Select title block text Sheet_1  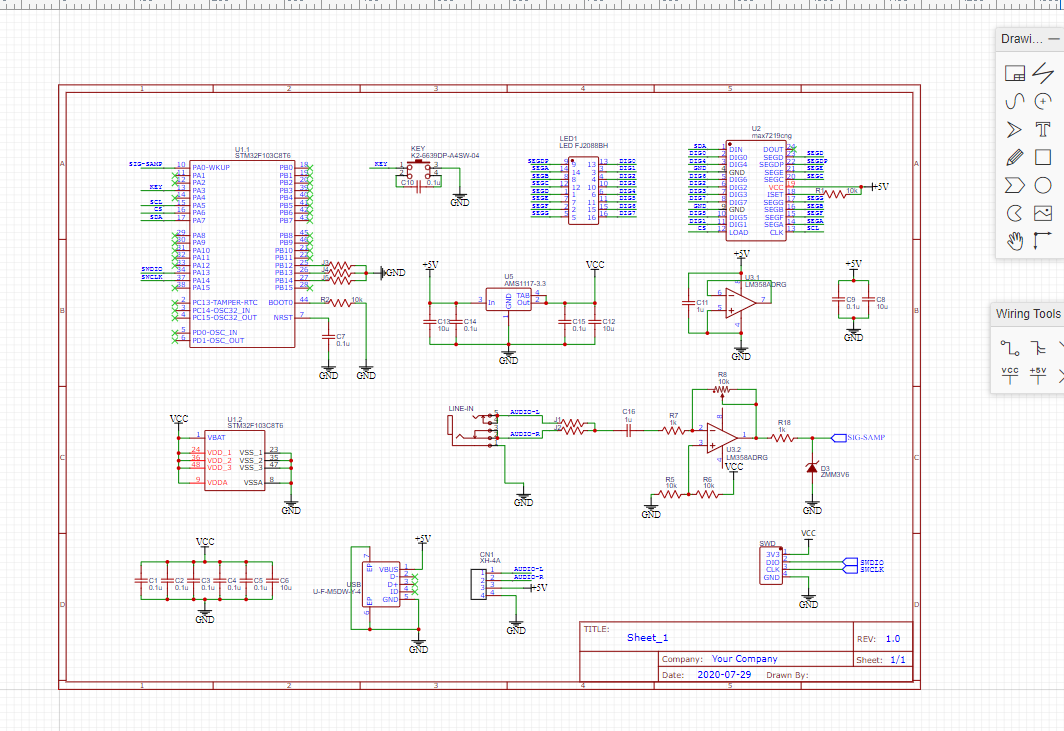coord(647,637)
